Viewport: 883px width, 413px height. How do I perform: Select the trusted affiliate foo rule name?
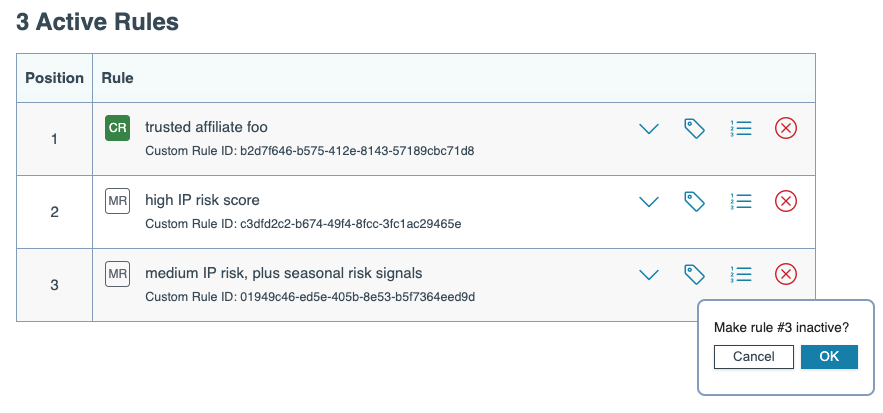point(206,127)
